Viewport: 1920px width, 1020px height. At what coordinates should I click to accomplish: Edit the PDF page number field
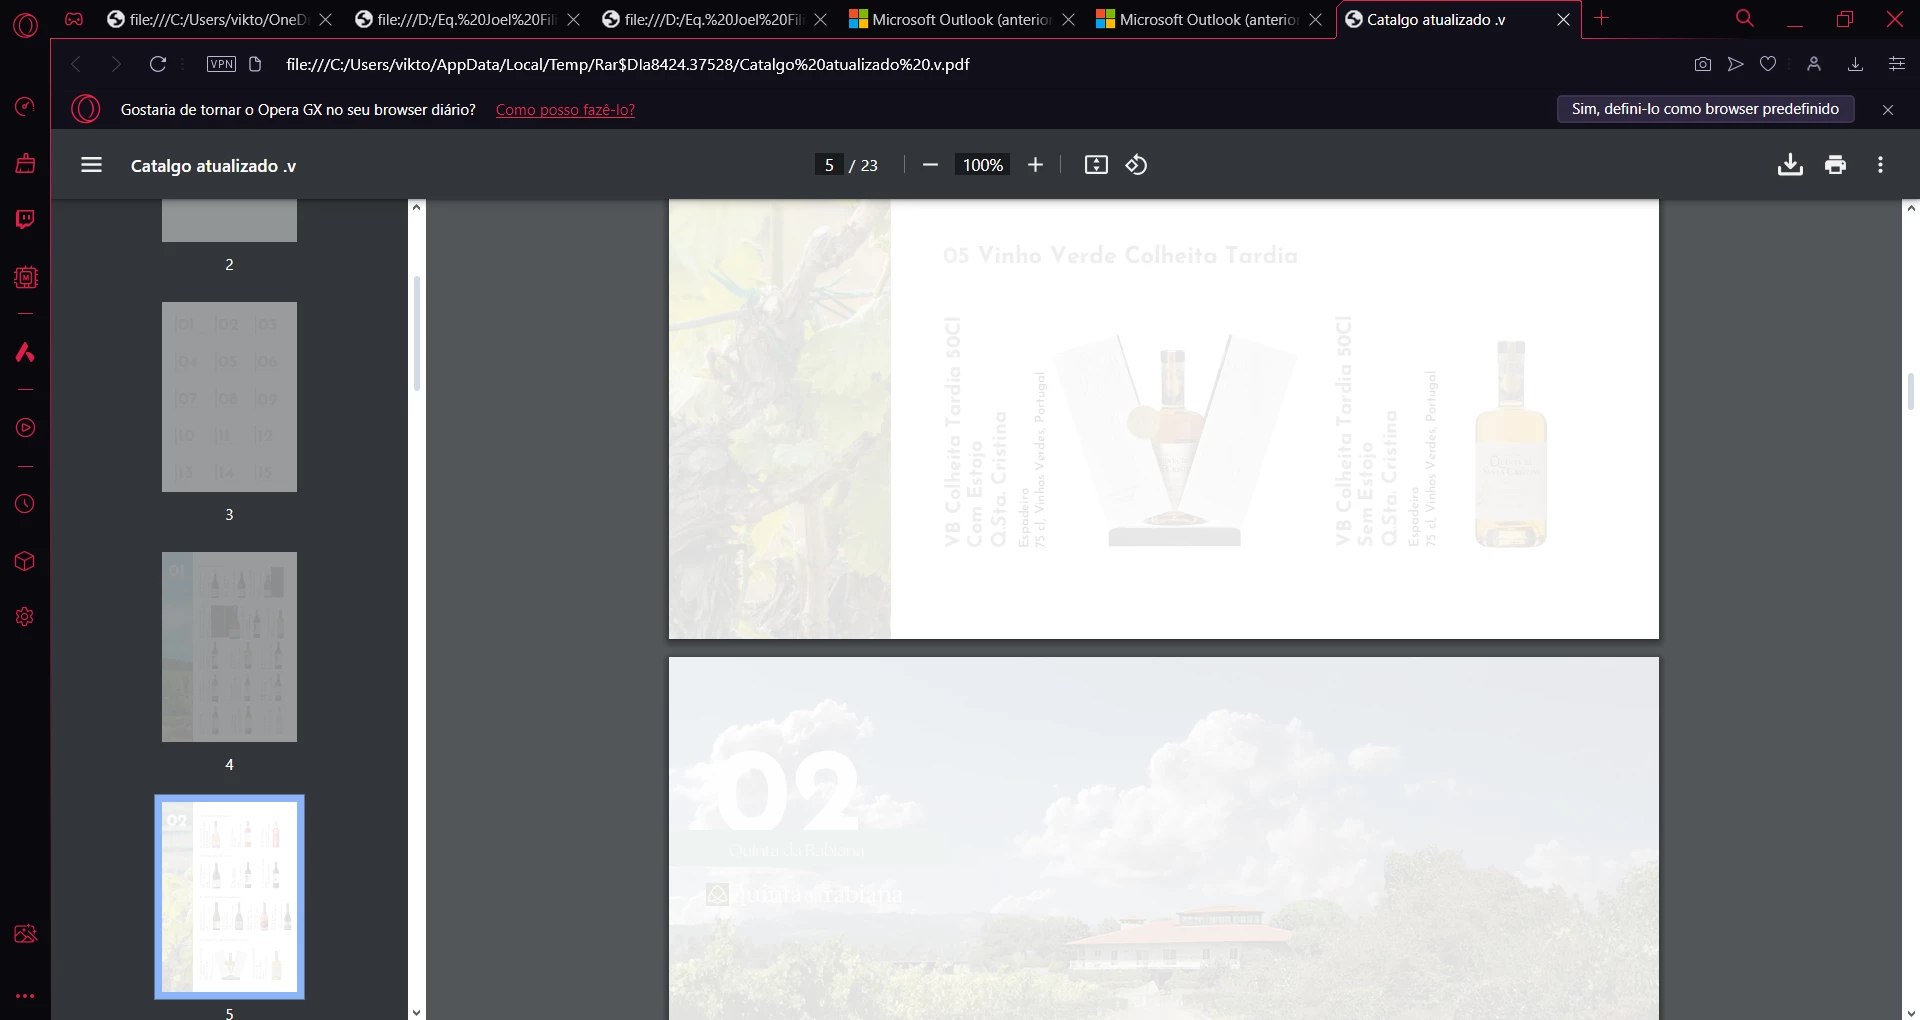(x=829, y=165)
